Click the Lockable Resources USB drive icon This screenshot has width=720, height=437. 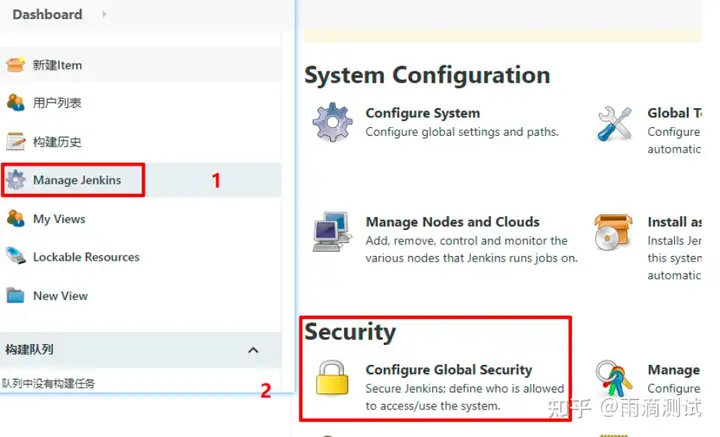(16, 256)
